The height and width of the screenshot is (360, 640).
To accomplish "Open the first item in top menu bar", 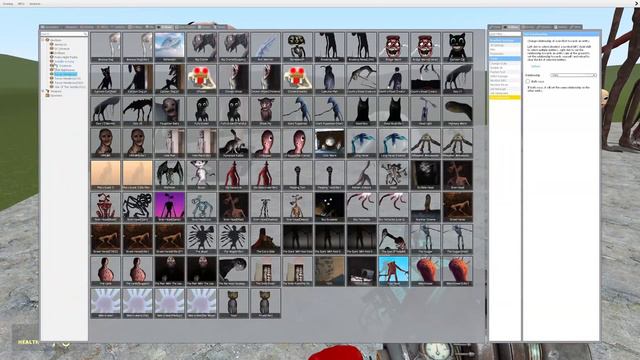I will pos(8,4).
